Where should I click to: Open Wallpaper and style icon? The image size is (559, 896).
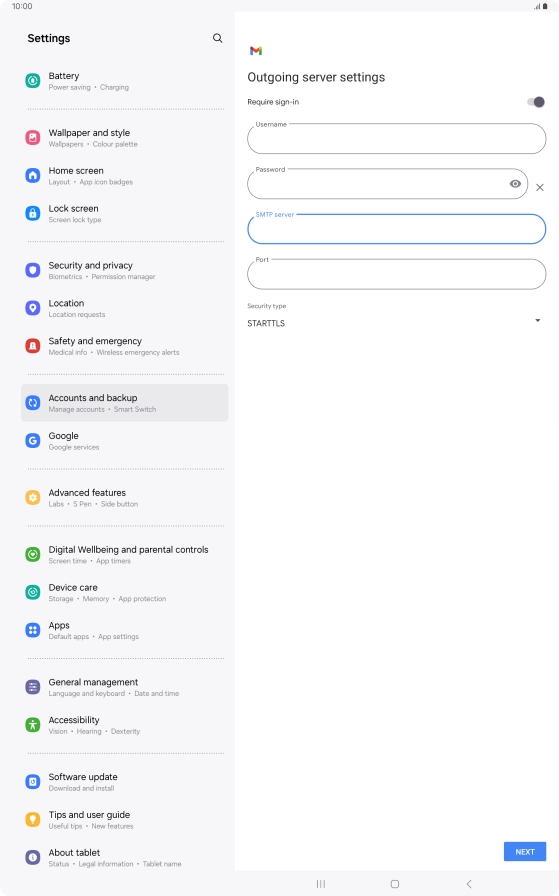33,138
